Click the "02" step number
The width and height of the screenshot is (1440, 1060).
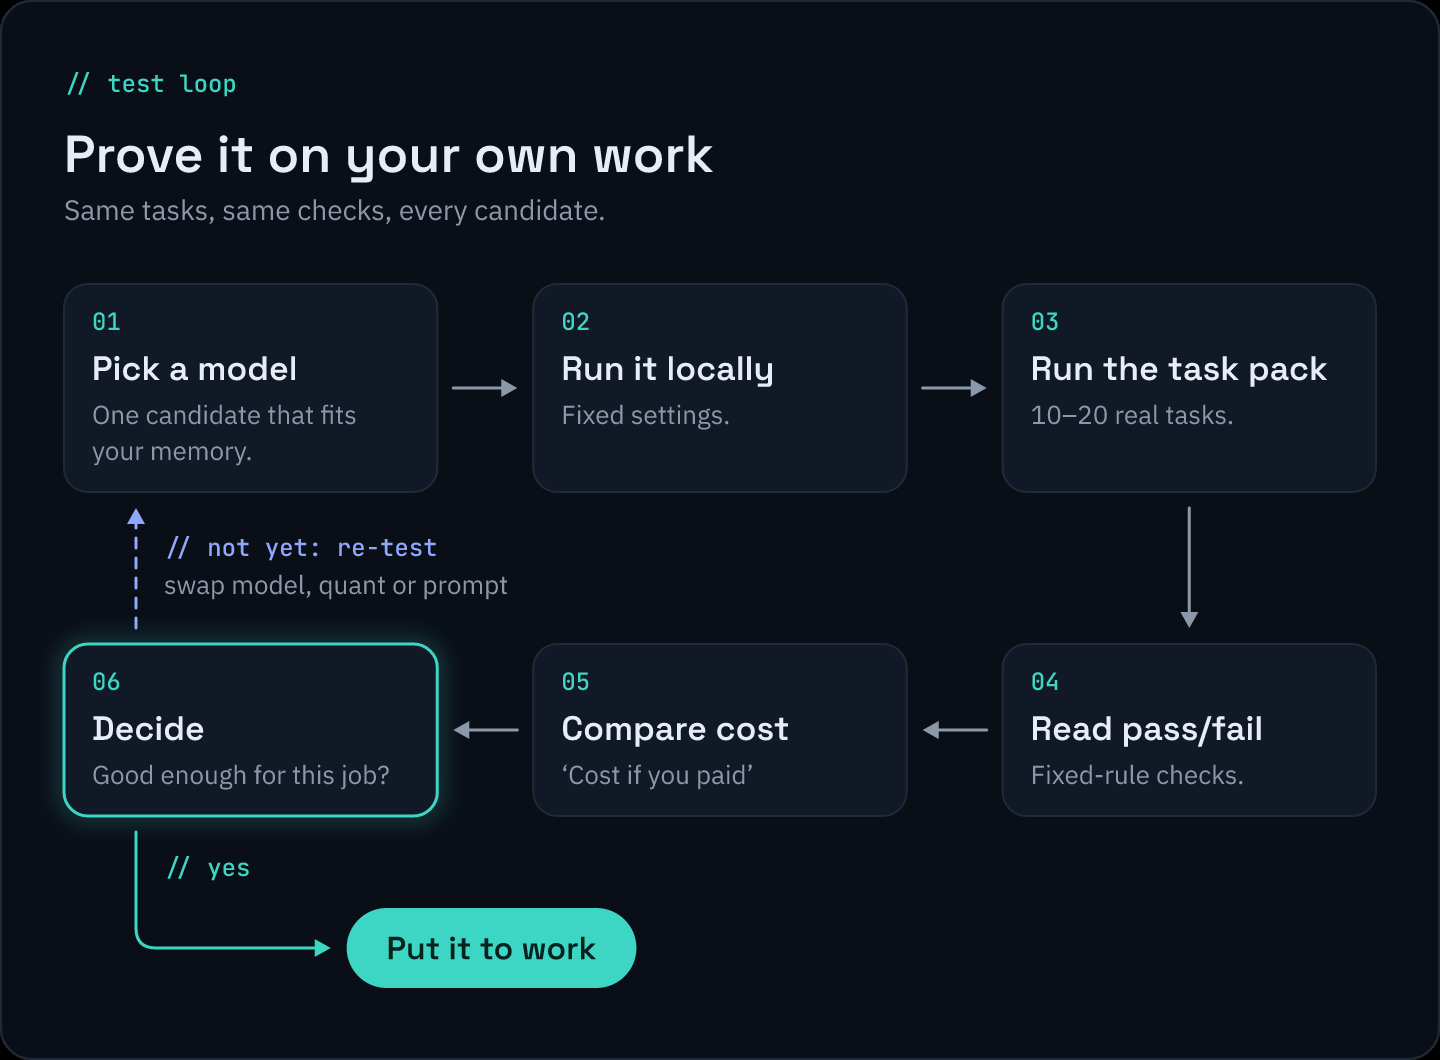576,322
